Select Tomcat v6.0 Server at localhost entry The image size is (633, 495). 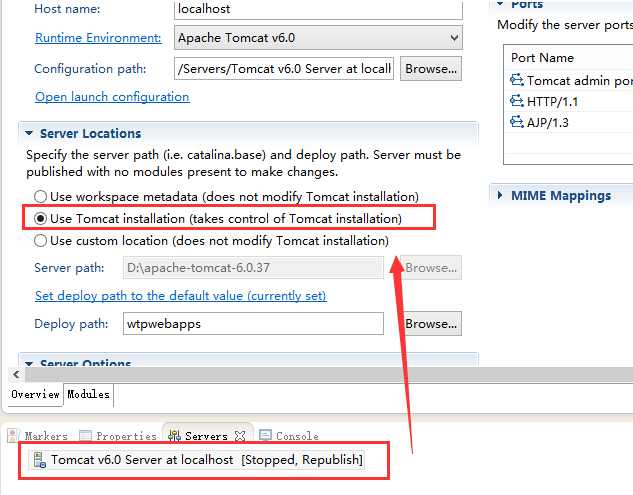tap(197, 460)
